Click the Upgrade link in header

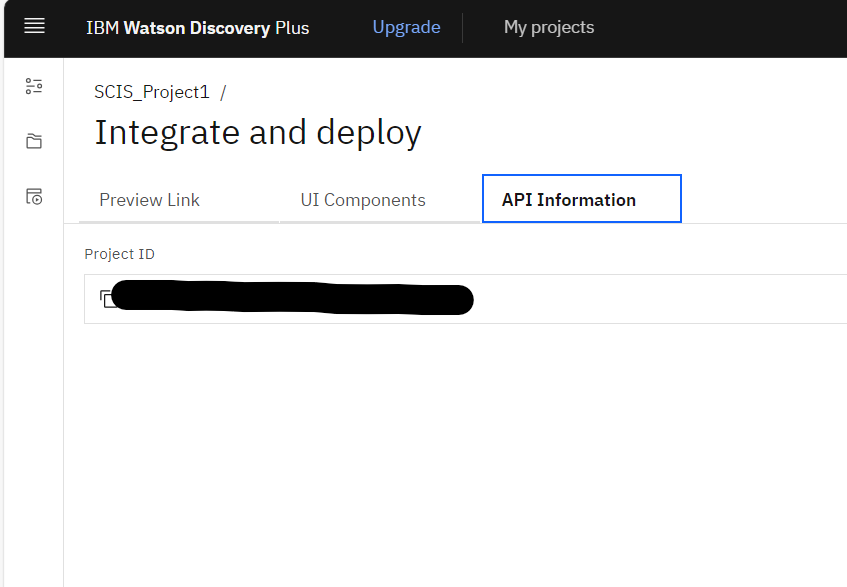click(406, 27)
